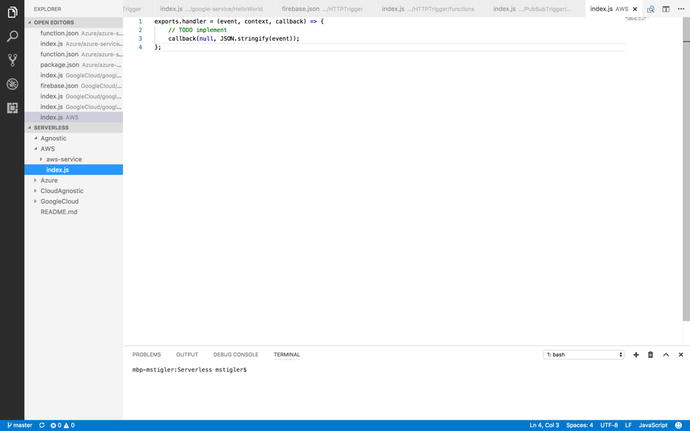Open package.json in Open Editors
Viewport: 690px width, 431px height.
click(73, 65)
